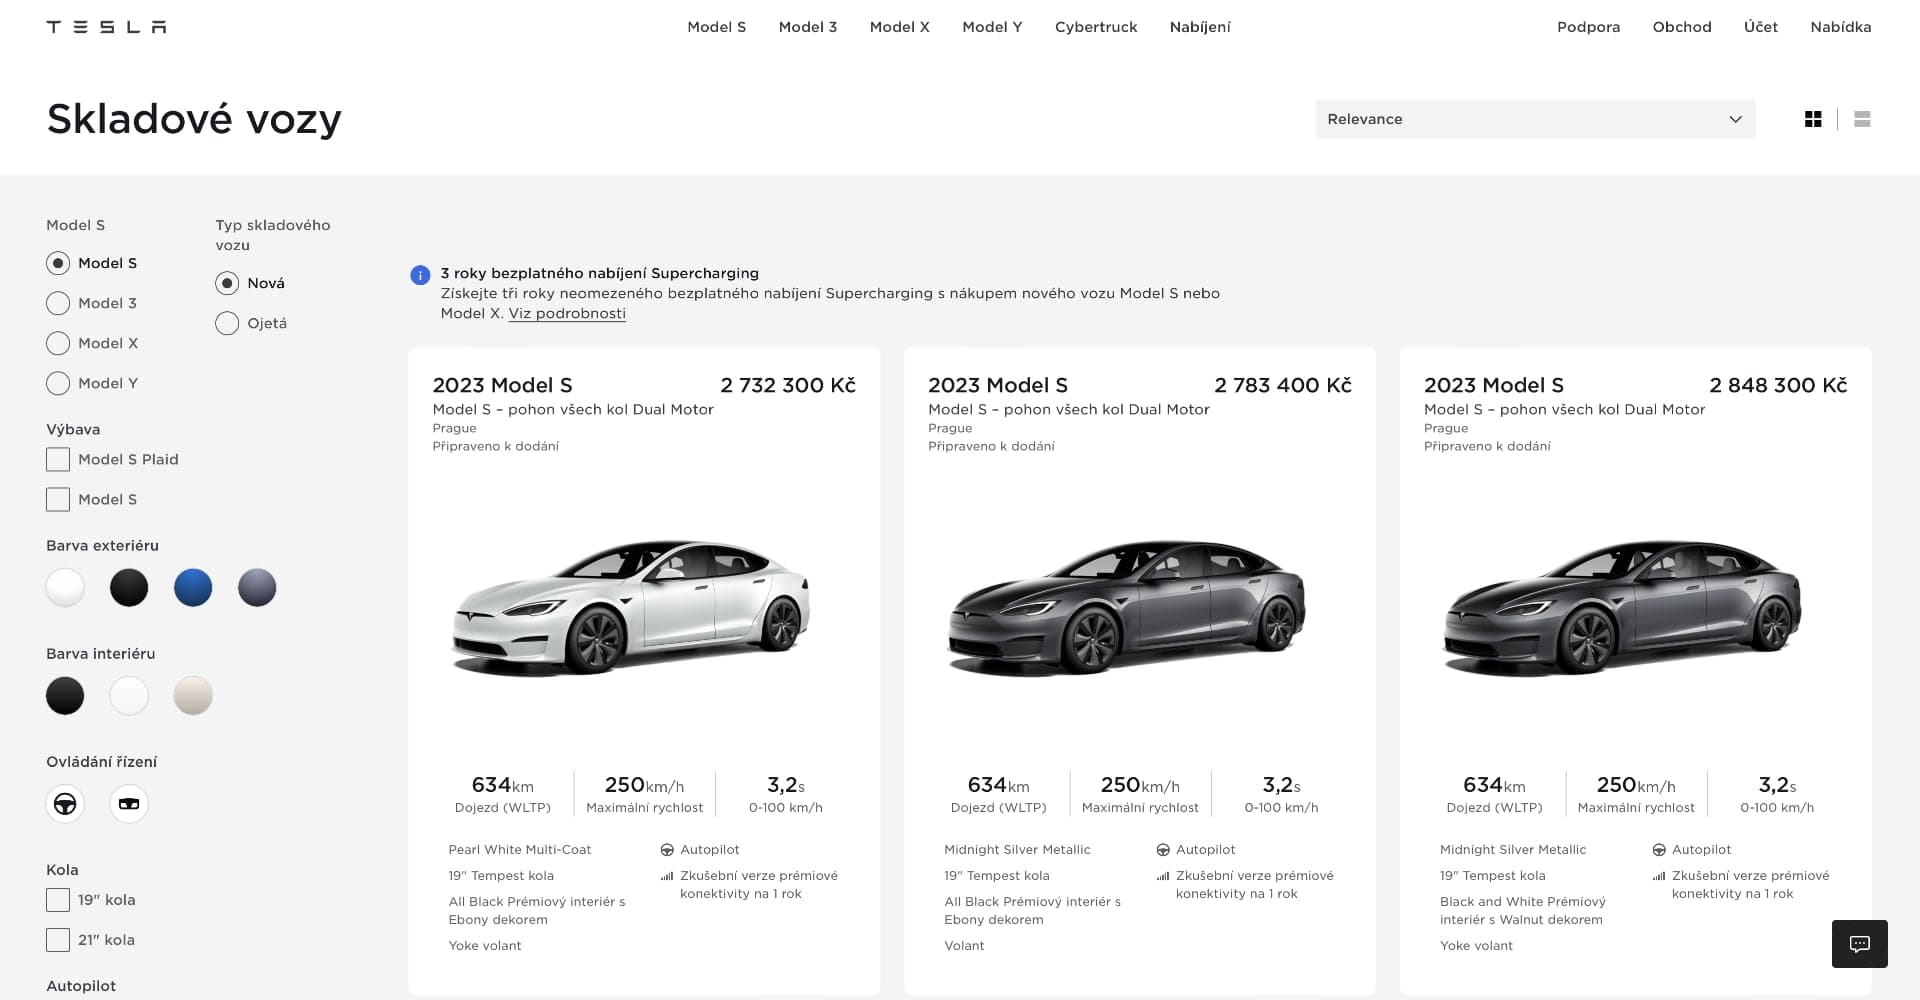
Task: Select the round steering wheel option
Action: click(x=65, y=804)
